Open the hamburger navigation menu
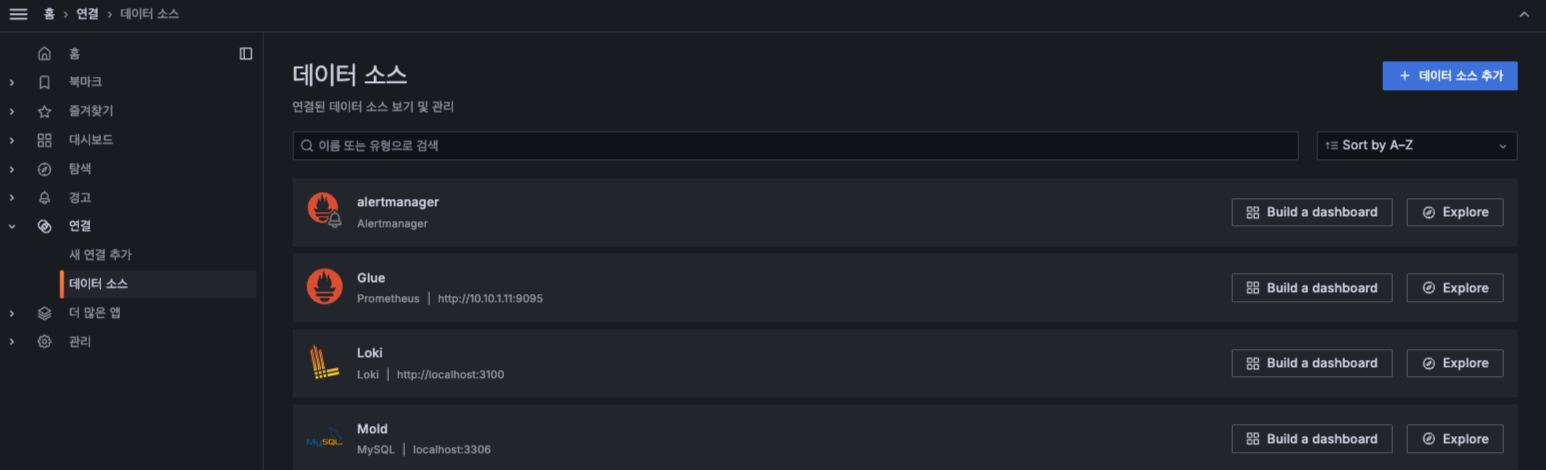Viewport: 1546px width, 470px height. tap(18, 14)
